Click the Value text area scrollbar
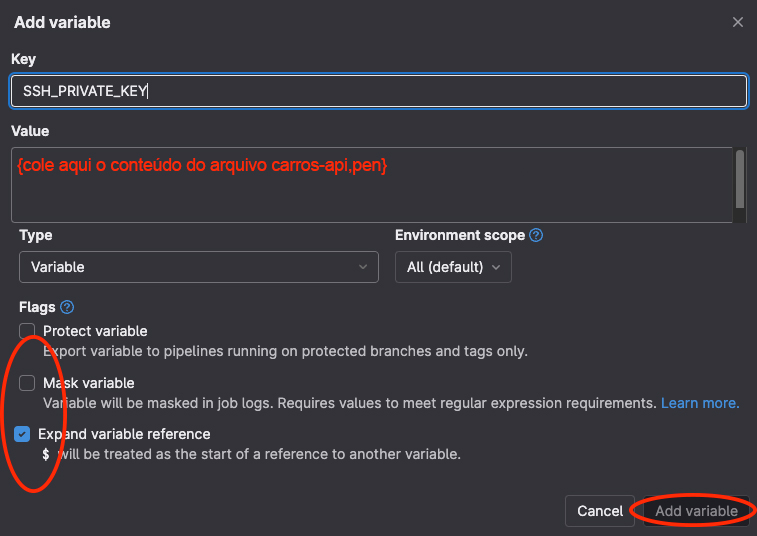The width and height of the screenshot is (757, 536). pyautogui.click(x=739, y=178)
